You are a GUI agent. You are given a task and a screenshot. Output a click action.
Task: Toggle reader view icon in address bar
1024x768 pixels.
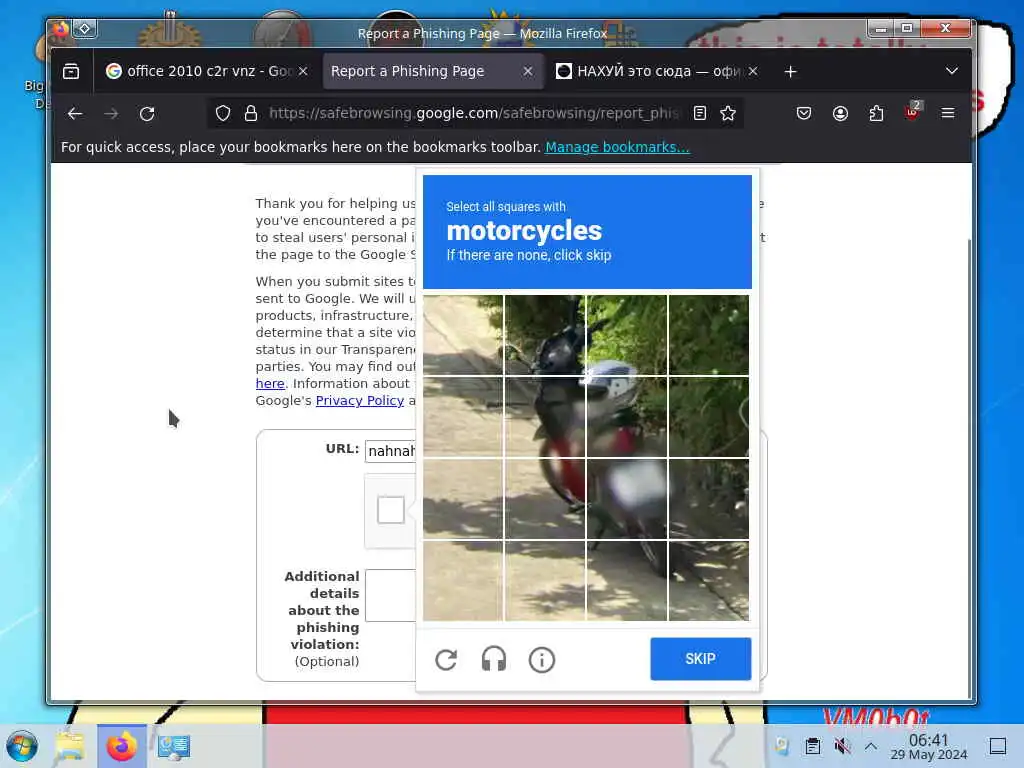point(699,114)
